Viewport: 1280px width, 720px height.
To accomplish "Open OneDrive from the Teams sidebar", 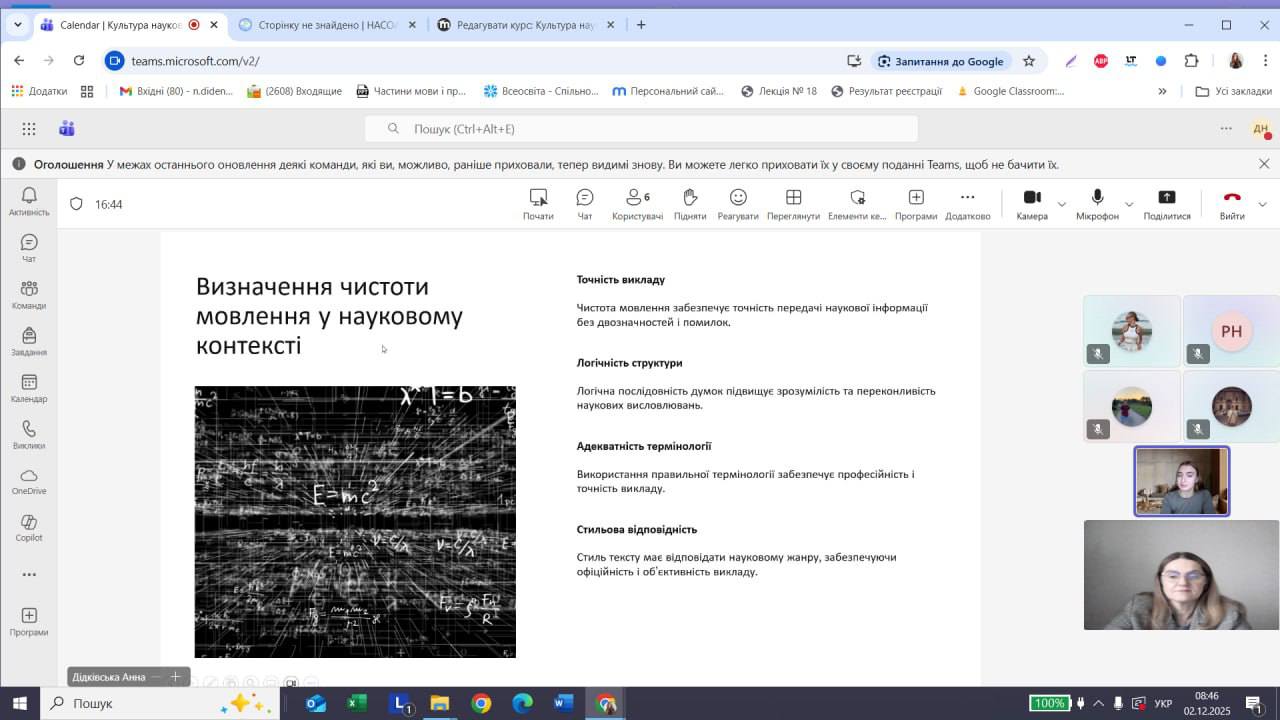I will coord(29,481).
